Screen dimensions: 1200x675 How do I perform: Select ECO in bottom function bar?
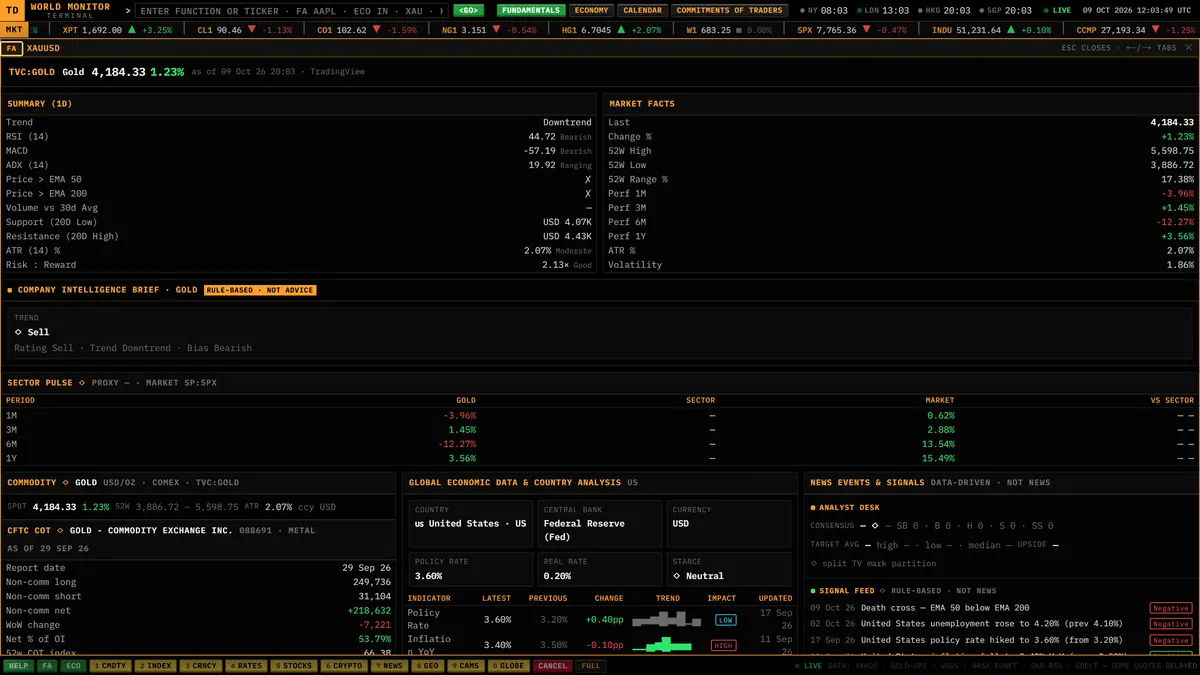pos(73,665)
